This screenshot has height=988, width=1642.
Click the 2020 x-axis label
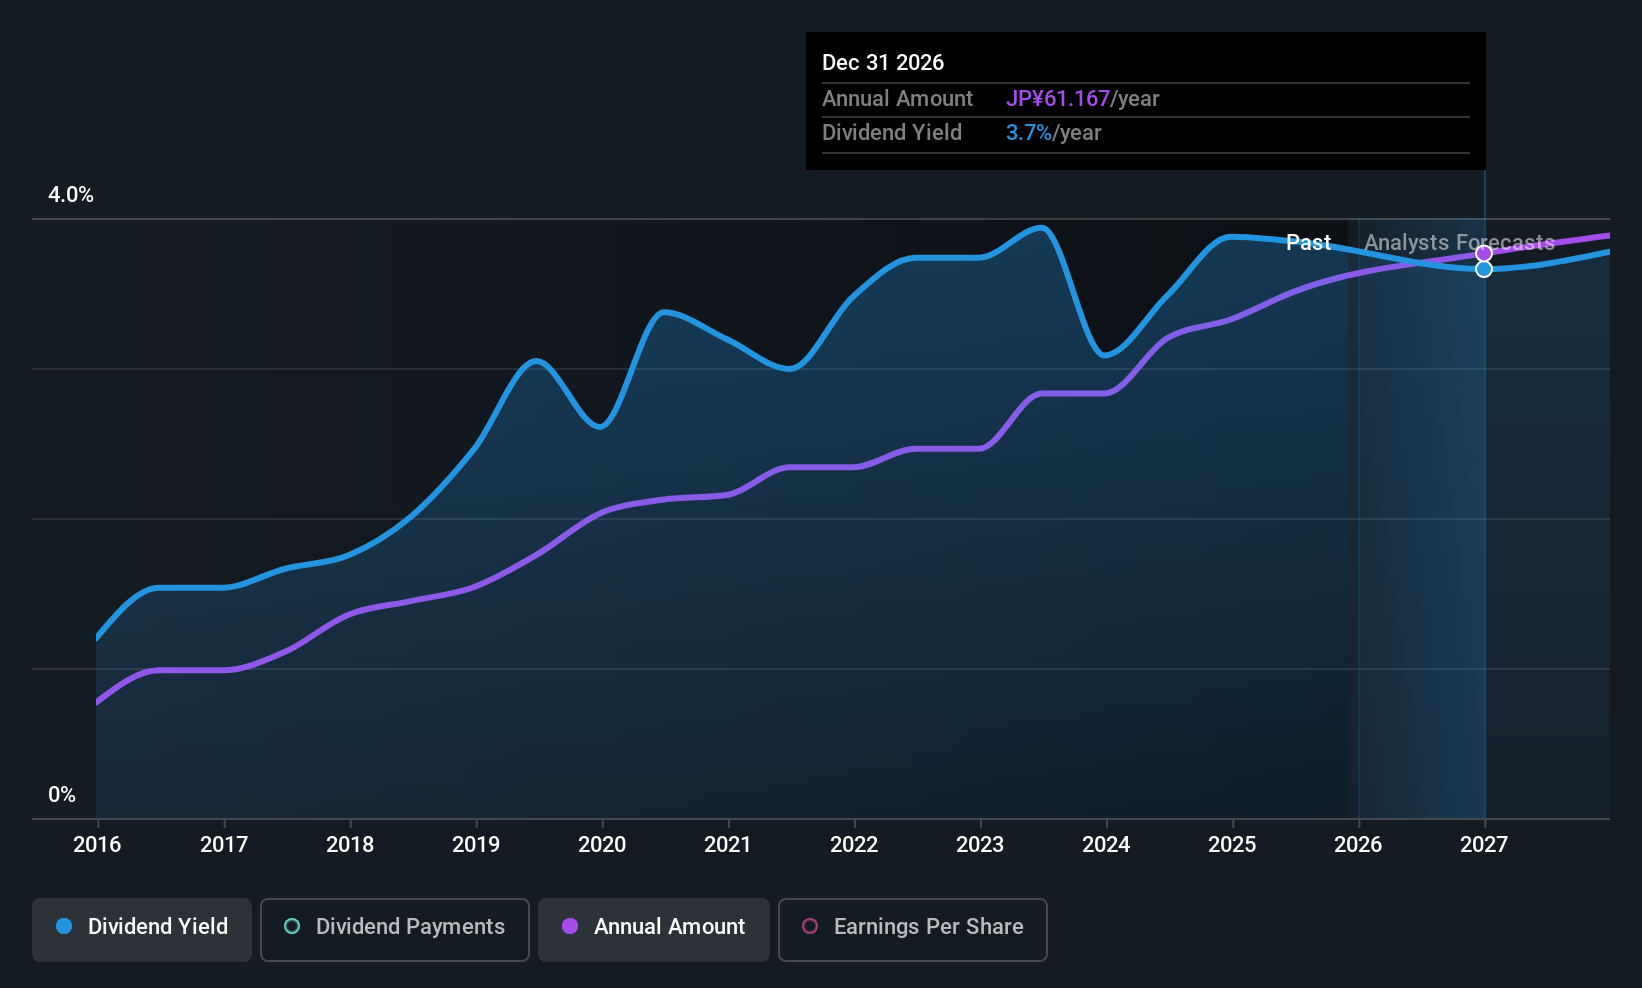602,845
